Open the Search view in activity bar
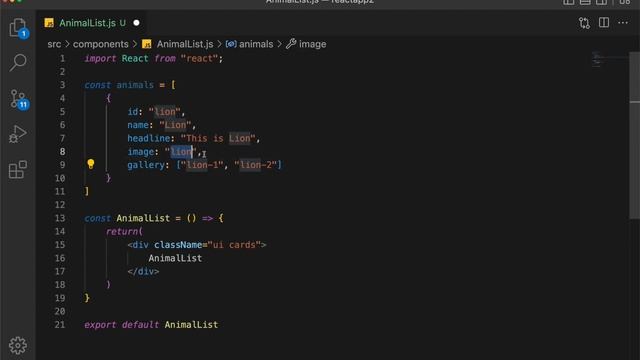 [x=18, y=63]
